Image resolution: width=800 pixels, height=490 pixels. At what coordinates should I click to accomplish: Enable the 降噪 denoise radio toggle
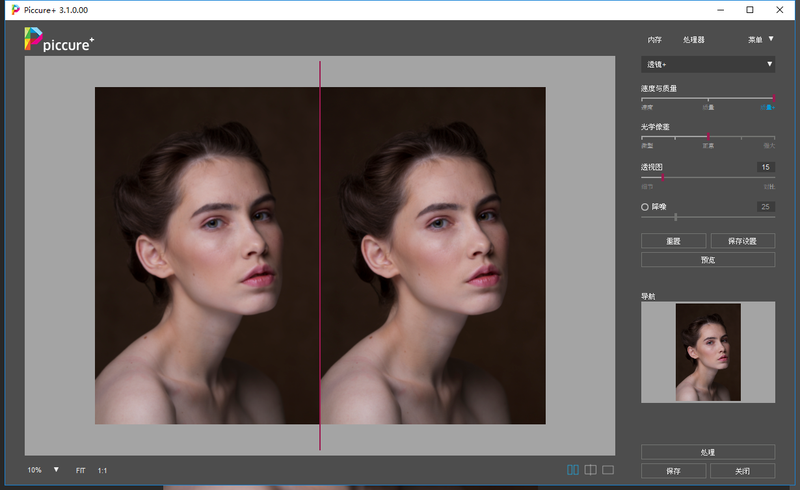pos(645,207)
